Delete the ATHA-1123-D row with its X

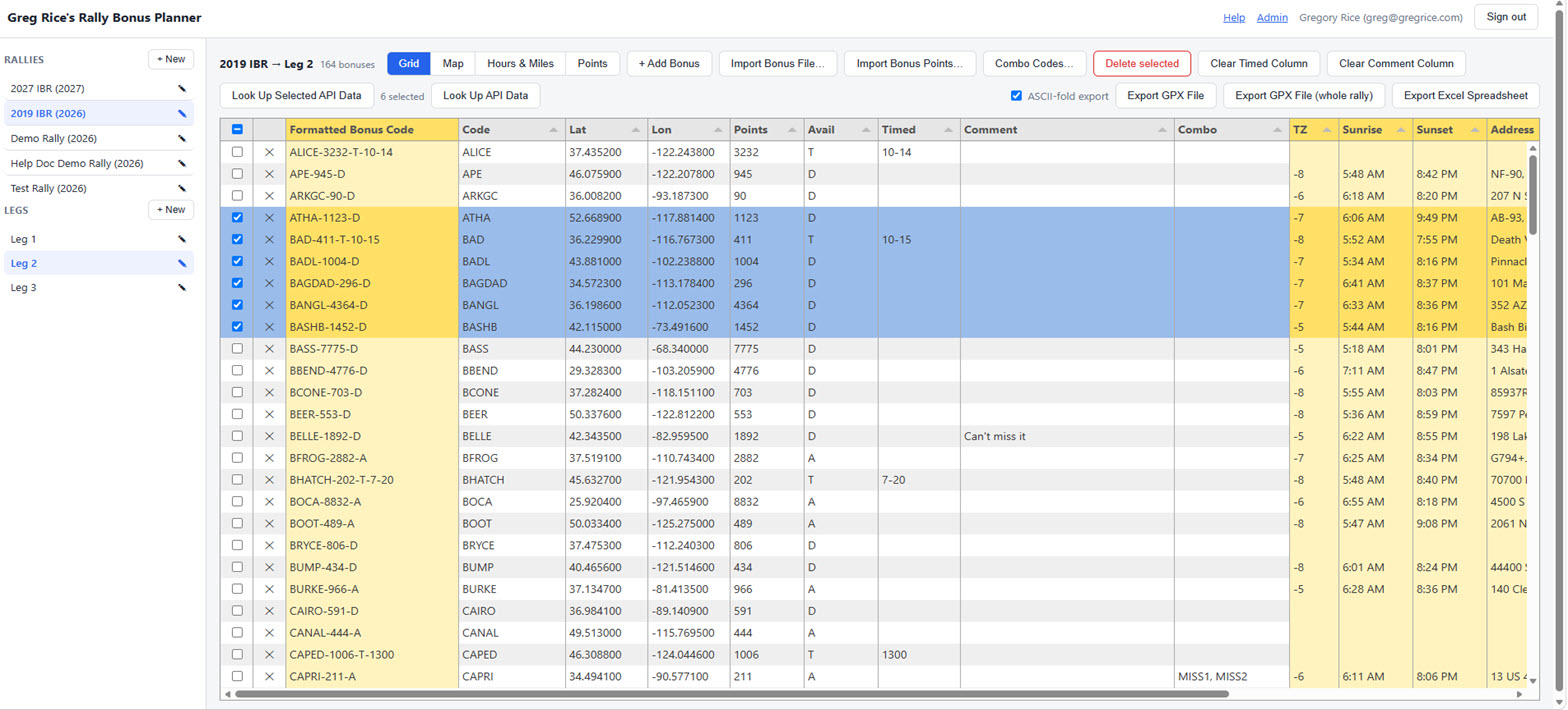(x=269, y=218)
